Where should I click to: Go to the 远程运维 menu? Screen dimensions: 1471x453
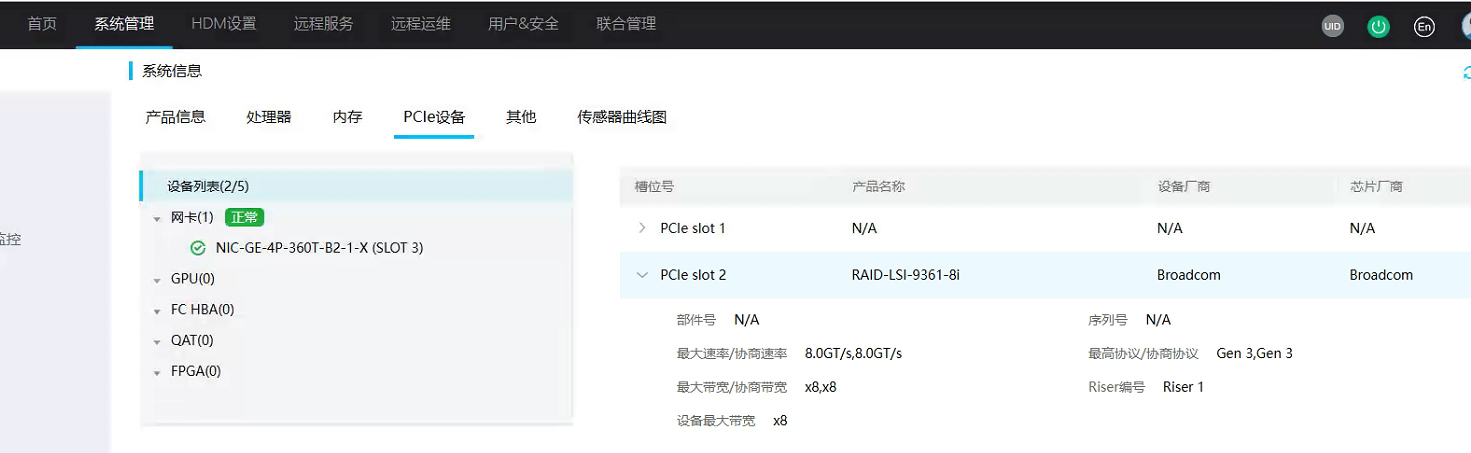click(420, 24)
